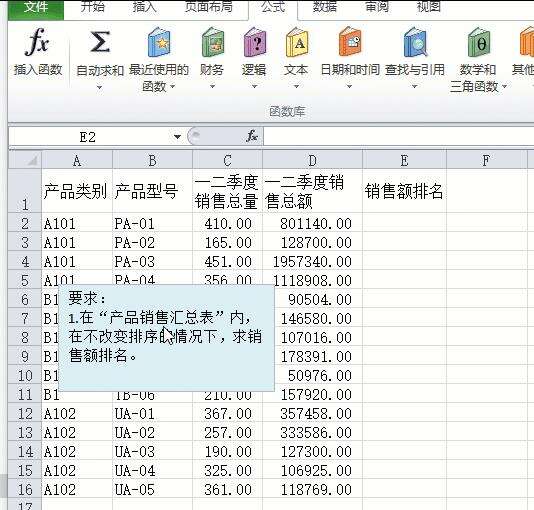Open the 文本 functions book icon
This screenshot has width=534, height=510.
pyautogui.click(x=297, y=42)
